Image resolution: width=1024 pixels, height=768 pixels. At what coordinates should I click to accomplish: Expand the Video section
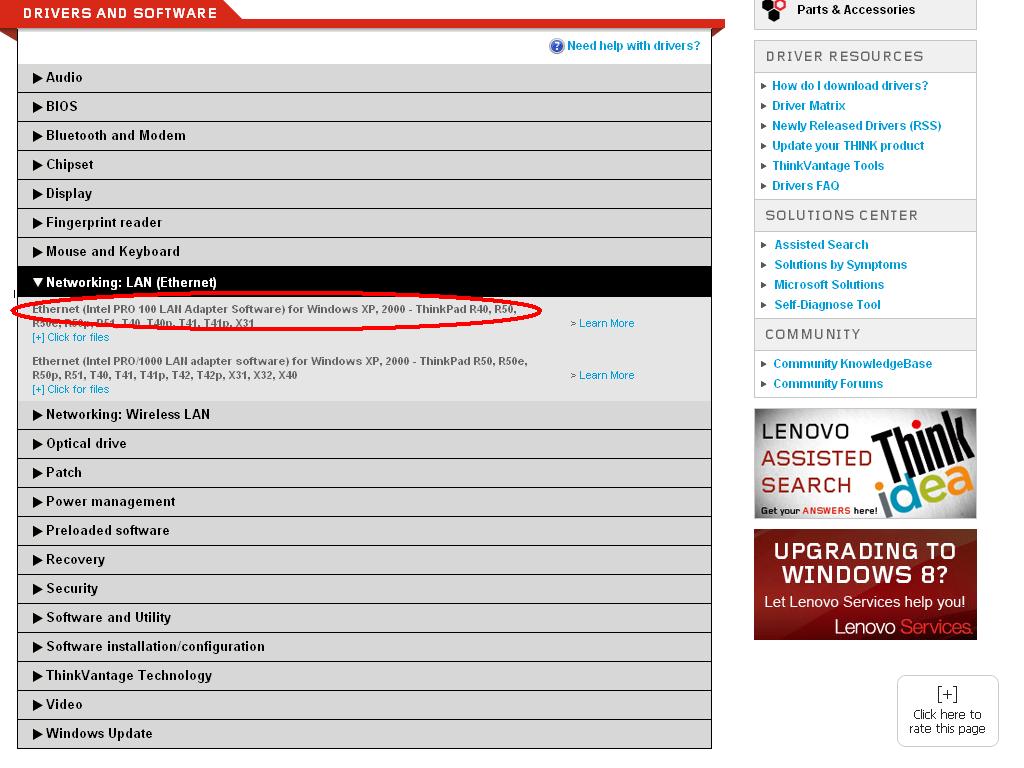[364, 705]
